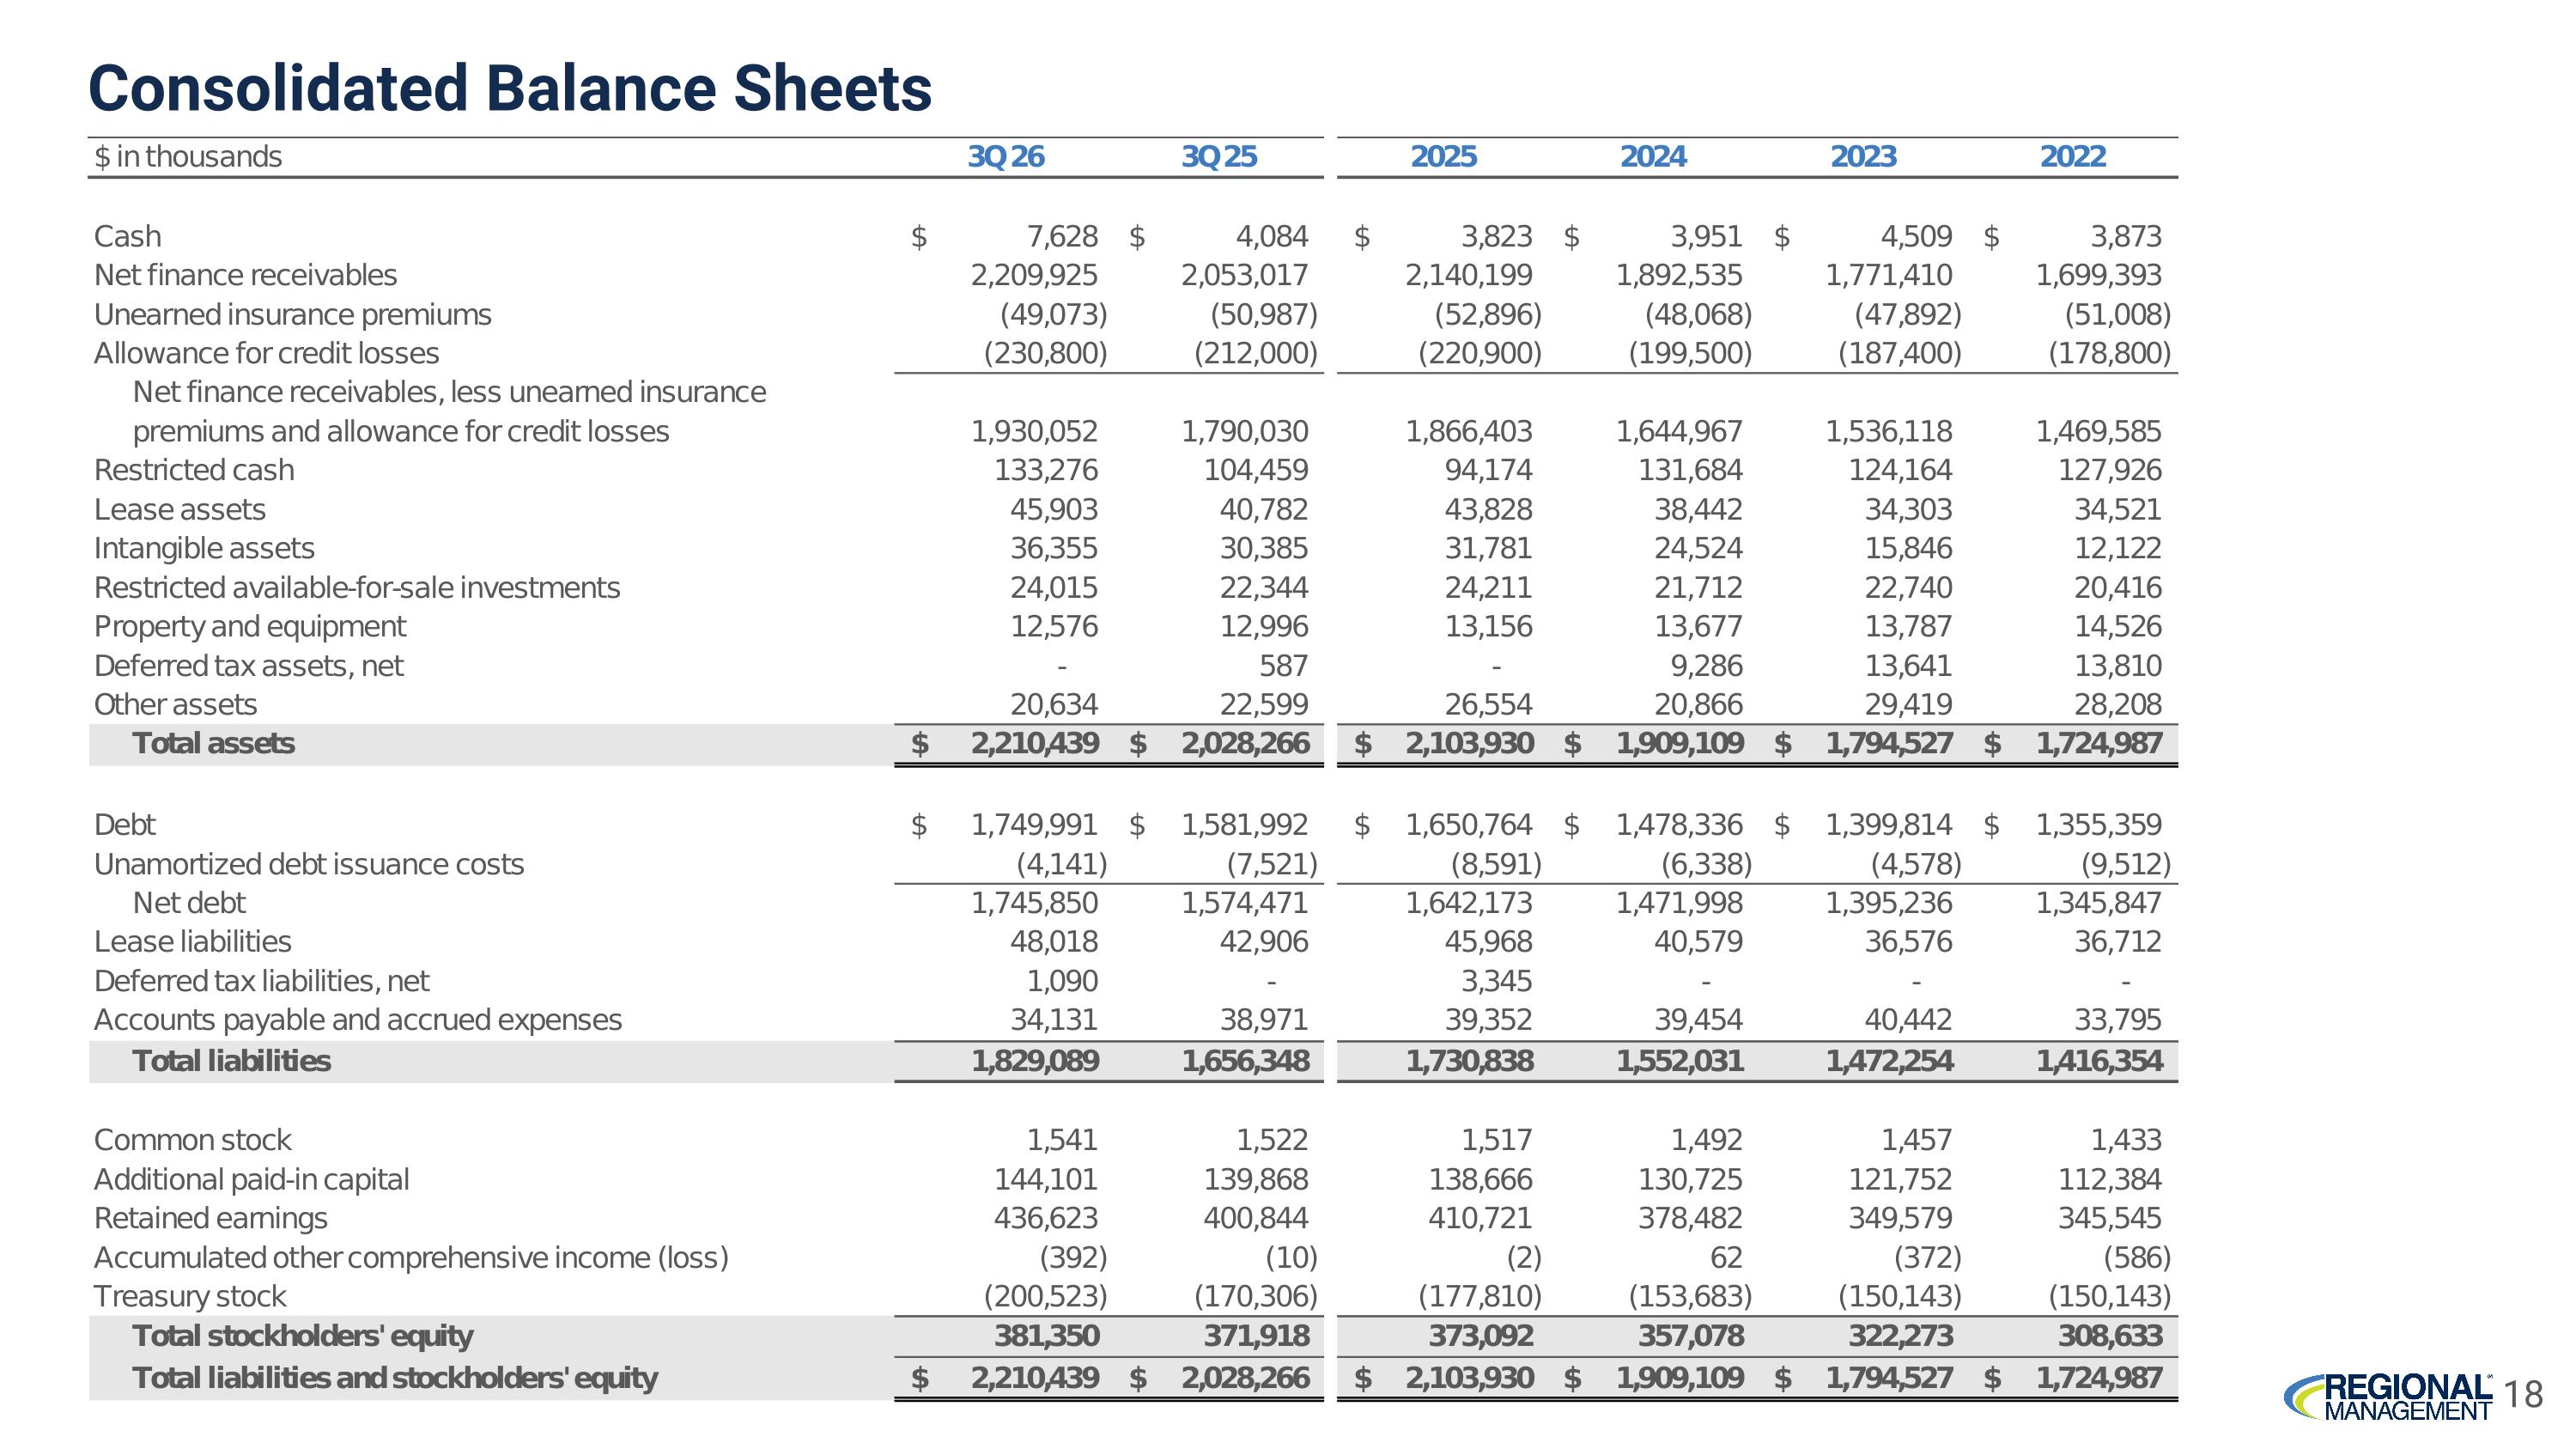Click the Regional Management logo
Screen dimensions: 2576x1449
(x=2388, y=1396)
